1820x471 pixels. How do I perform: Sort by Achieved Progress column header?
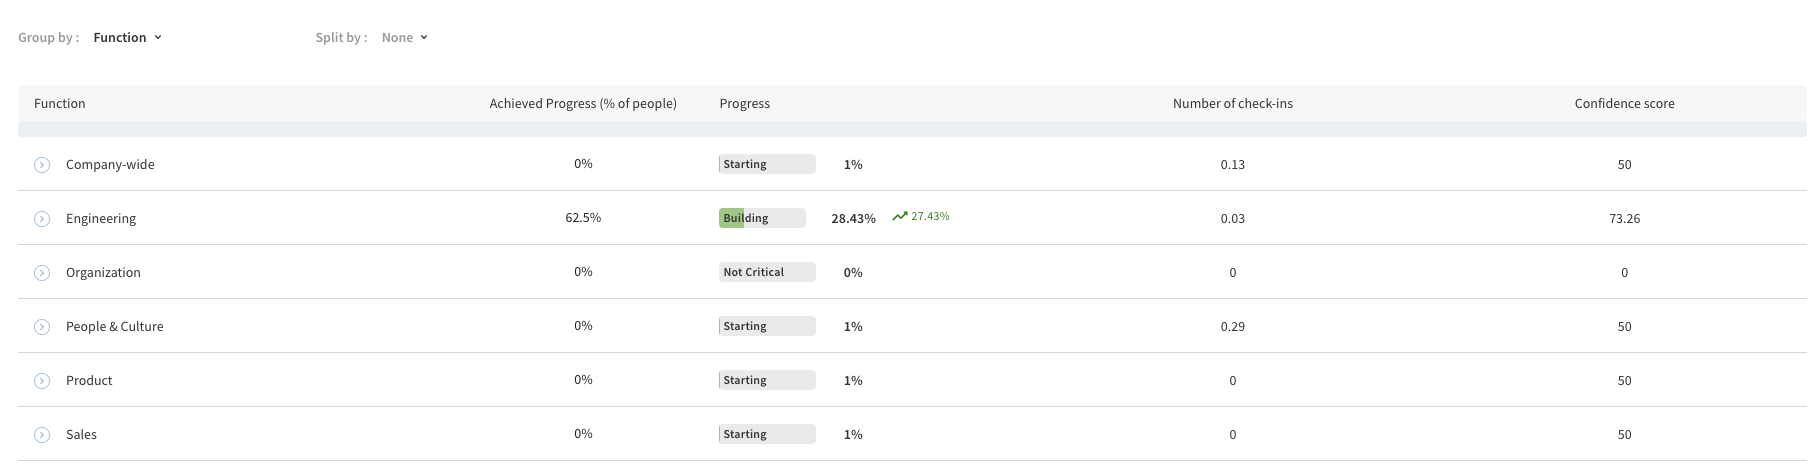pos(583,104)
